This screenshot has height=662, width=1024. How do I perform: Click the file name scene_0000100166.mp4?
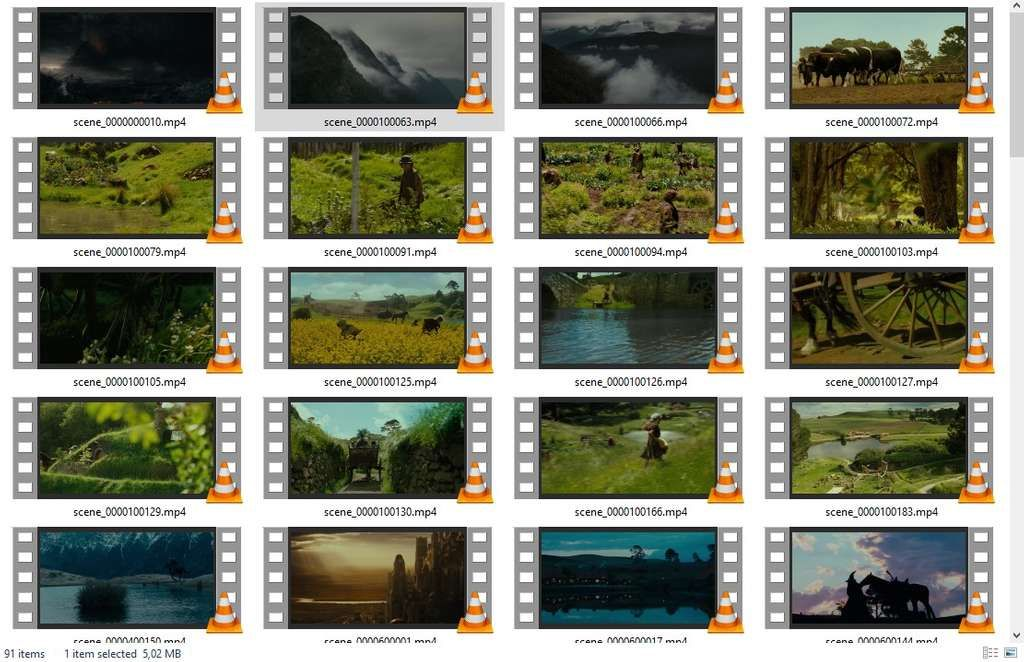pyautogui.click(x=631, y=512)
